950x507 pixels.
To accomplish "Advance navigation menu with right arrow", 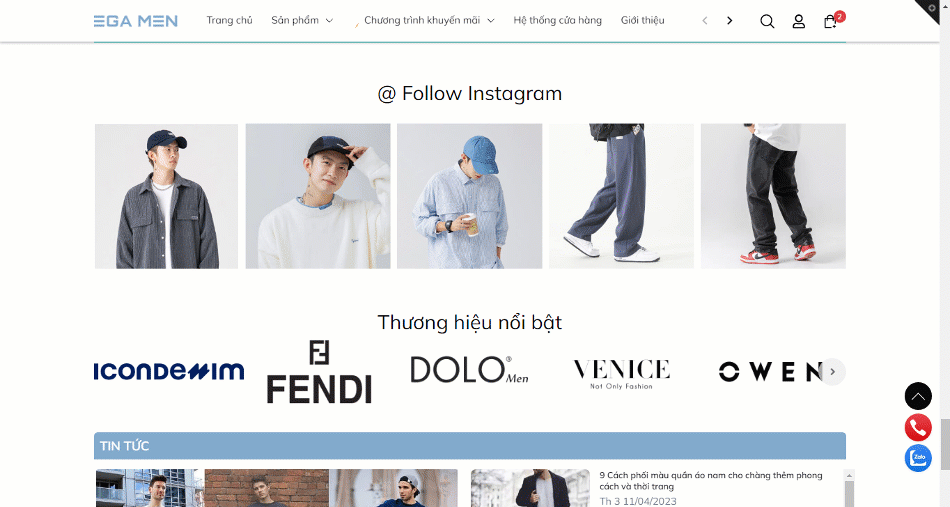I will [x=729, y=21].
